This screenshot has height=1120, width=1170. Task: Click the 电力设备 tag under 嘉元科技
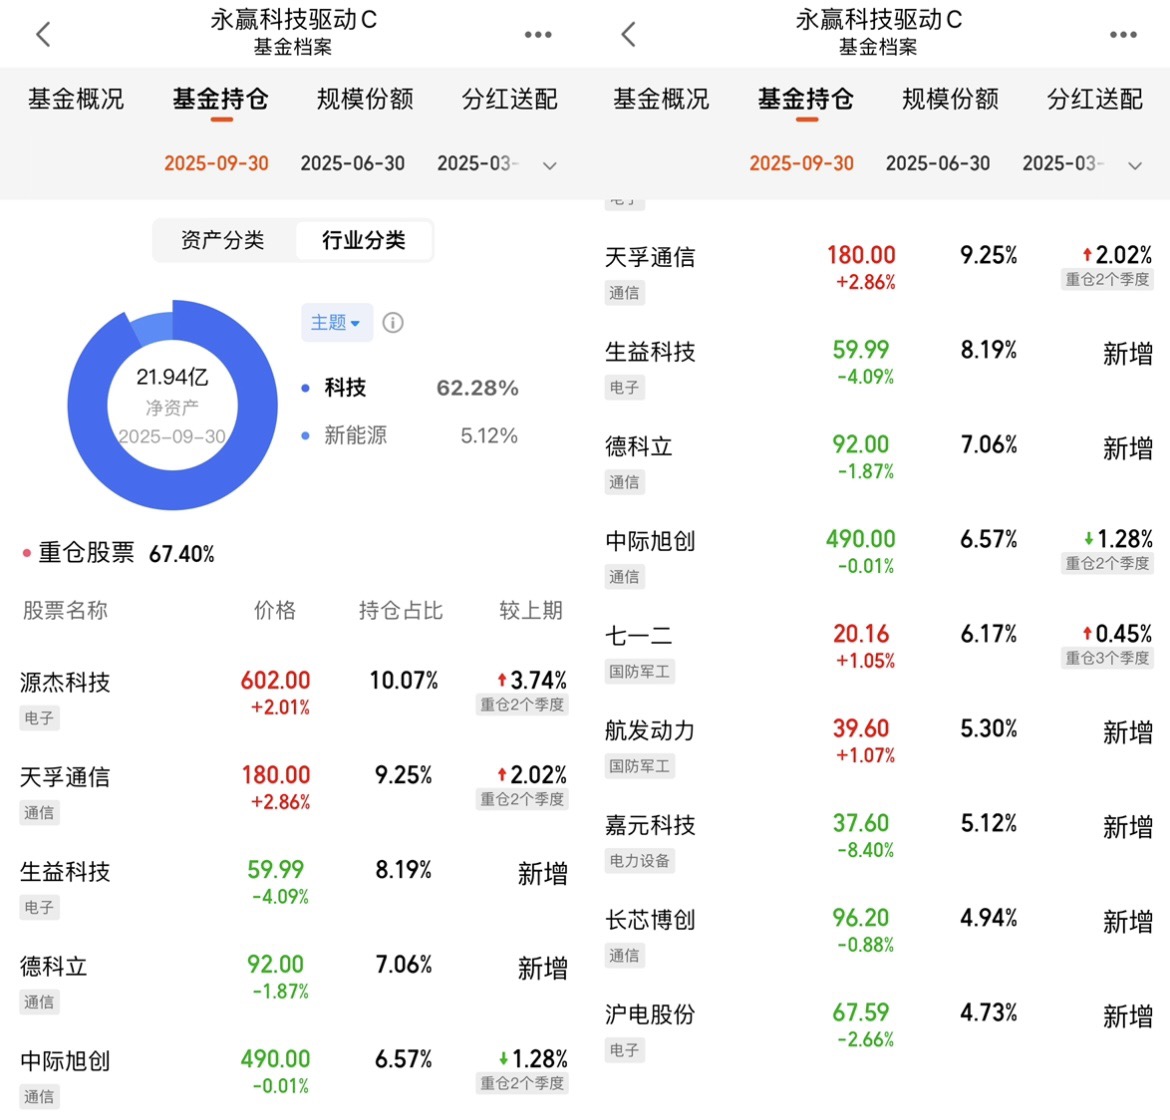(639, 861)
